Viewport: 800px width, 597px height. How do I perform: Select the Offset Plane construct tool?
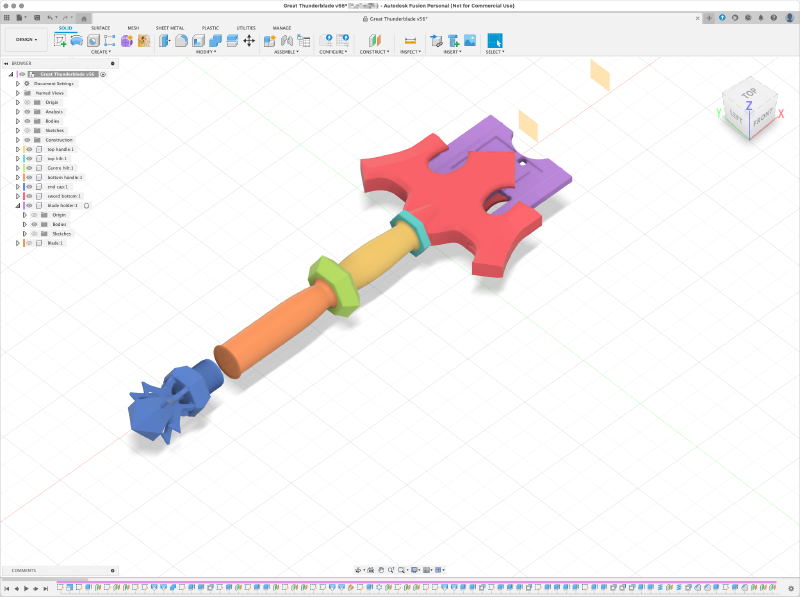click(375, 41)
